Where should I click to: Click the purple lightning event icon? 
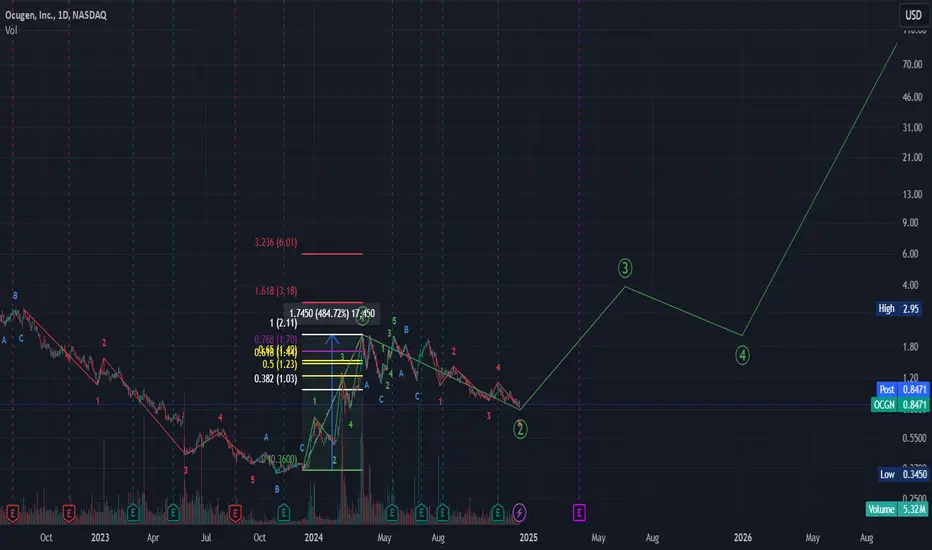(x=519, y=512)
